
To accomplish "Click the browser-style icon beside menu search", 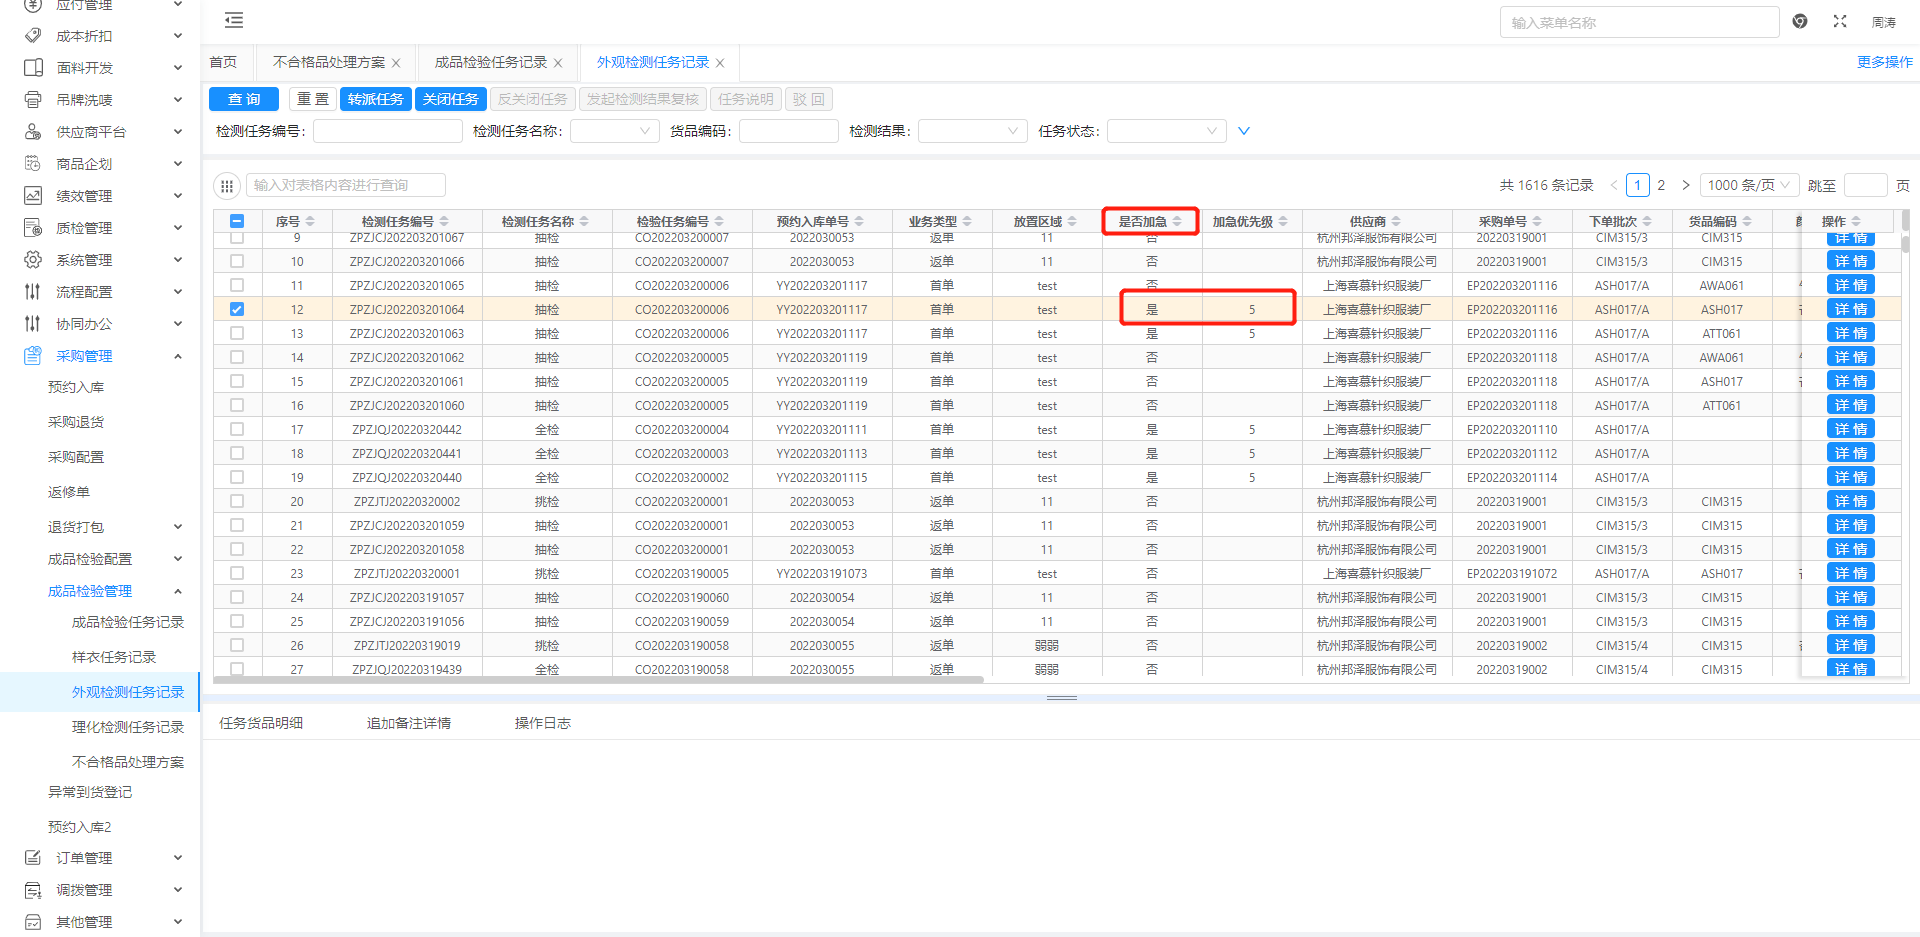I will 1800,21.
